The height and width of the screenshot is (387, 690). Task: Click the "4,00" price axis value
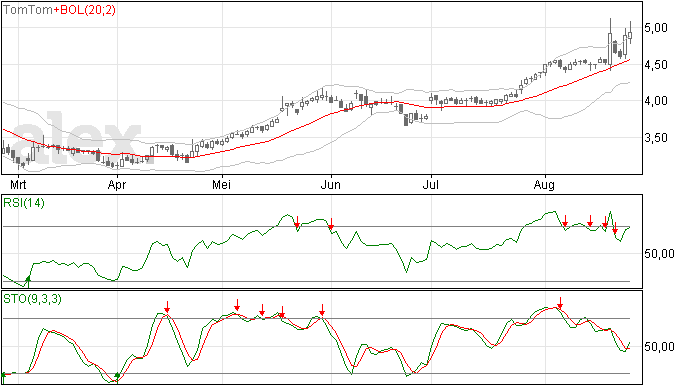coord(656,101)
